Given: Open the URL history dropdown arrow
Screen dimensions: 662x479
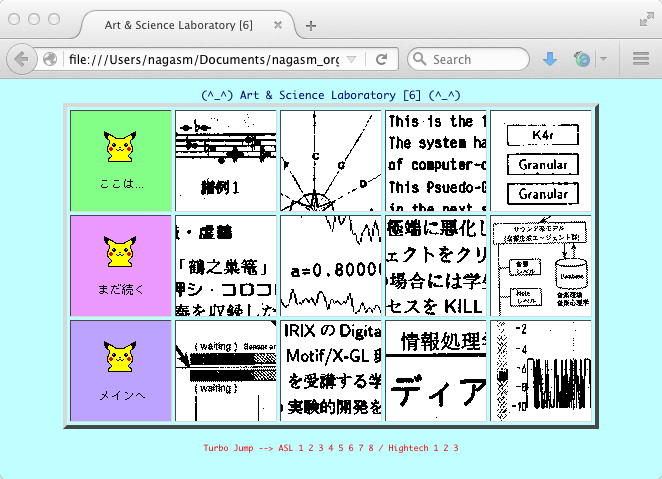Looking at the screenshot, I should point(351,60).
